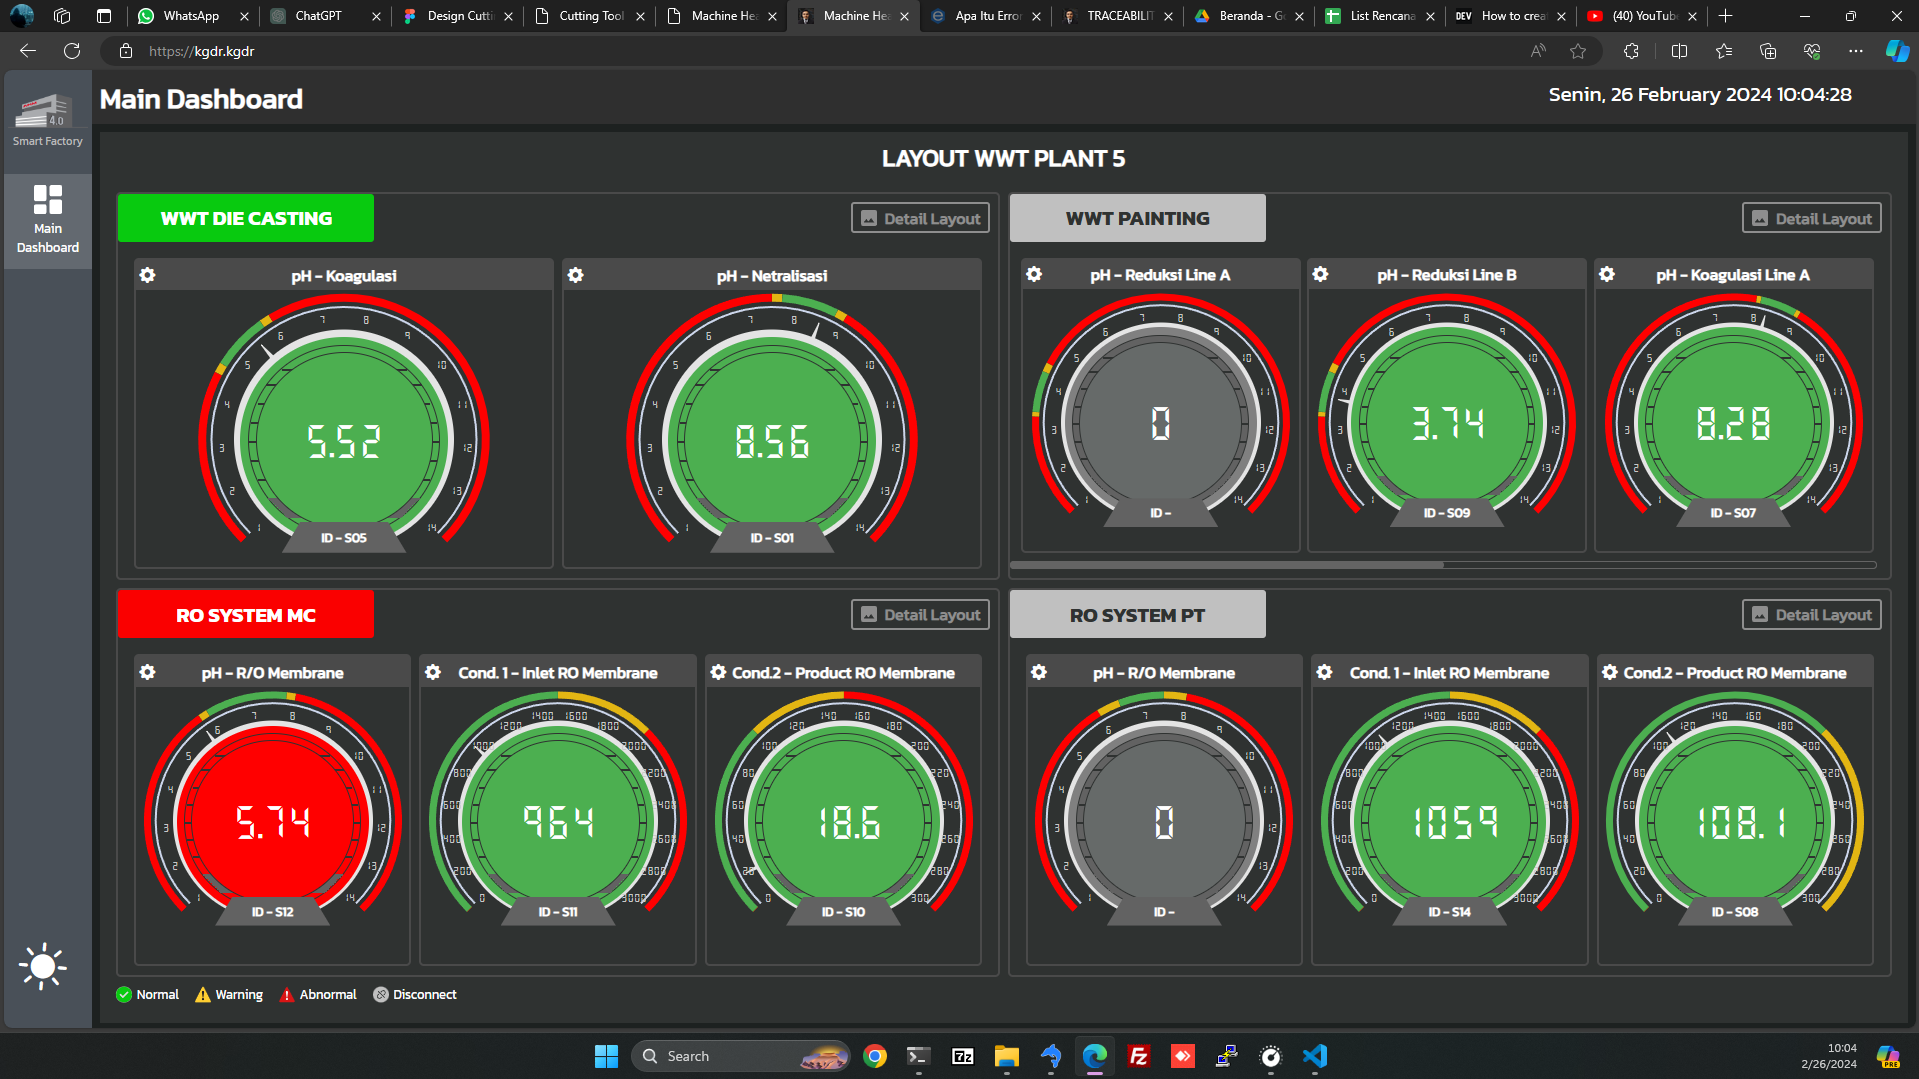Click the Smart Factory logo icon
1919x1079 pixels.
click(x=47, y=111)
